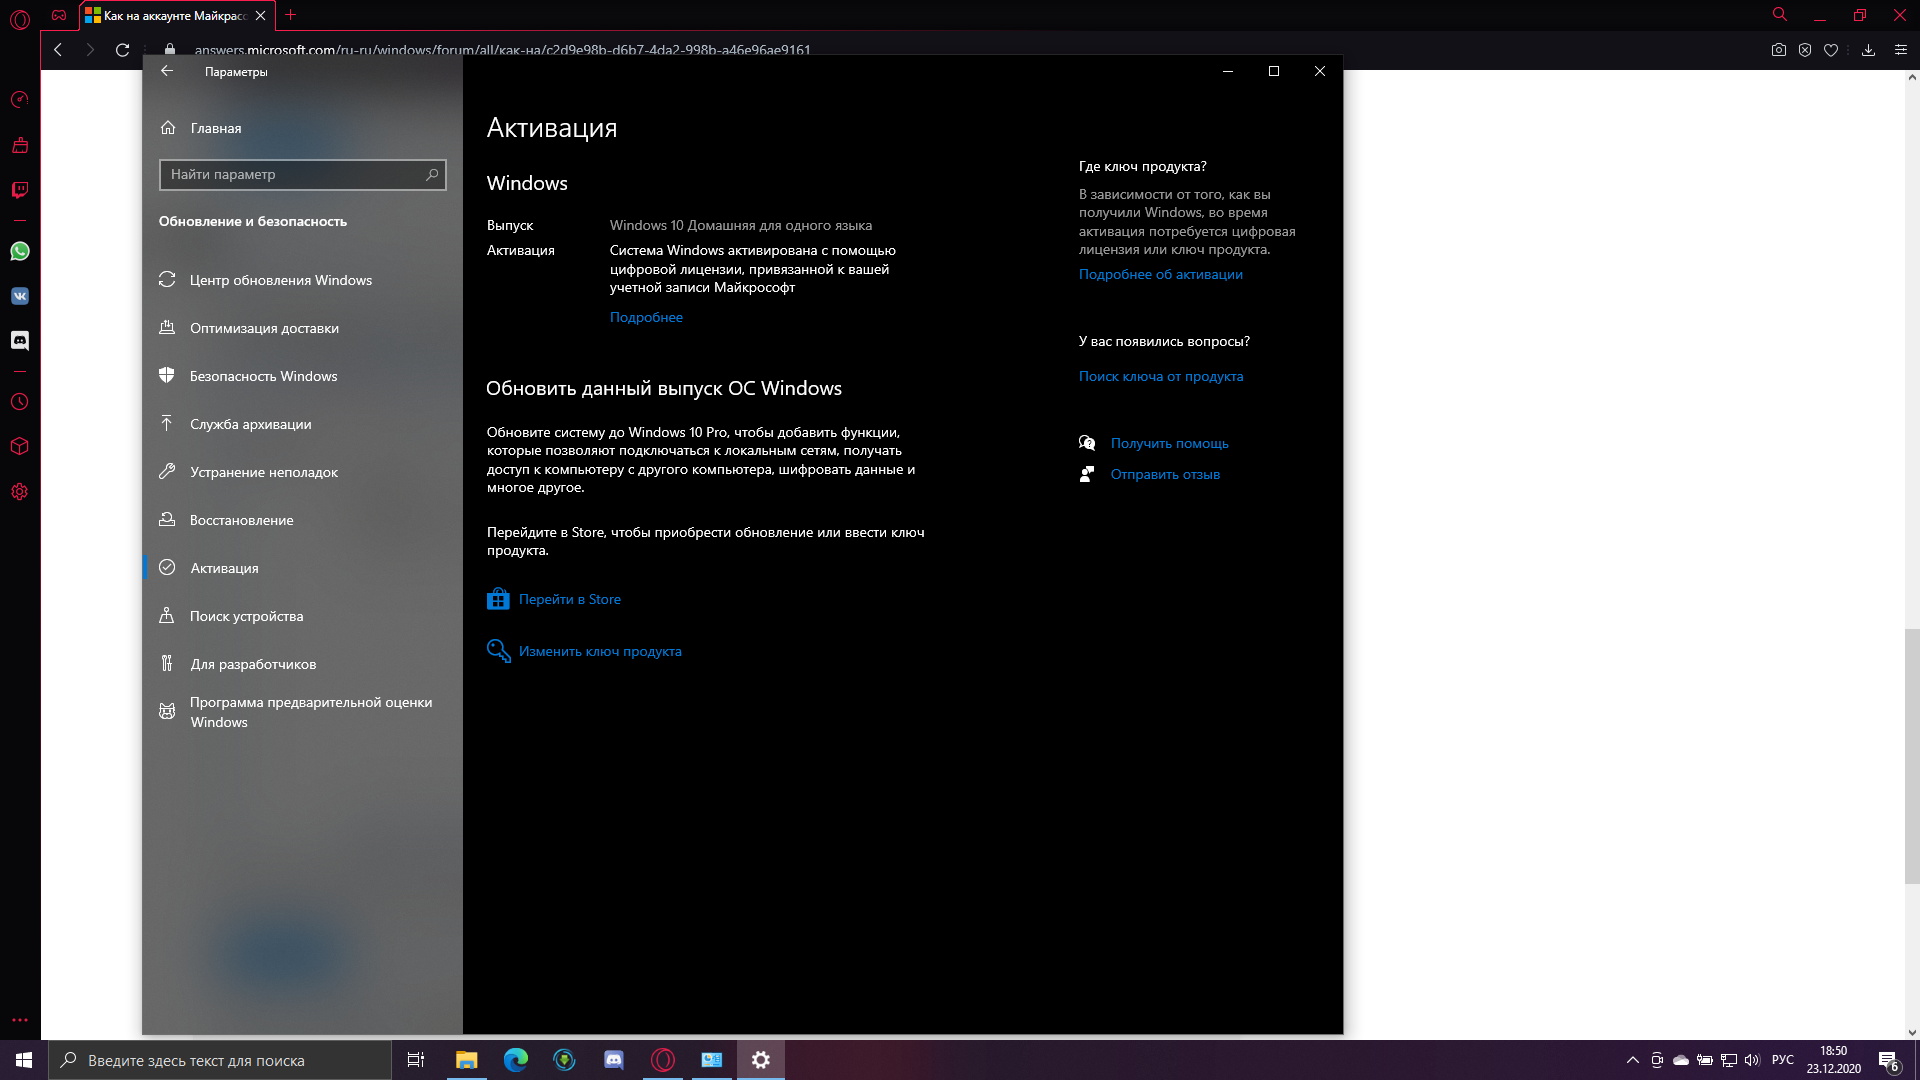
Task: Open volume control in tray
Action: point(1752,1060)
